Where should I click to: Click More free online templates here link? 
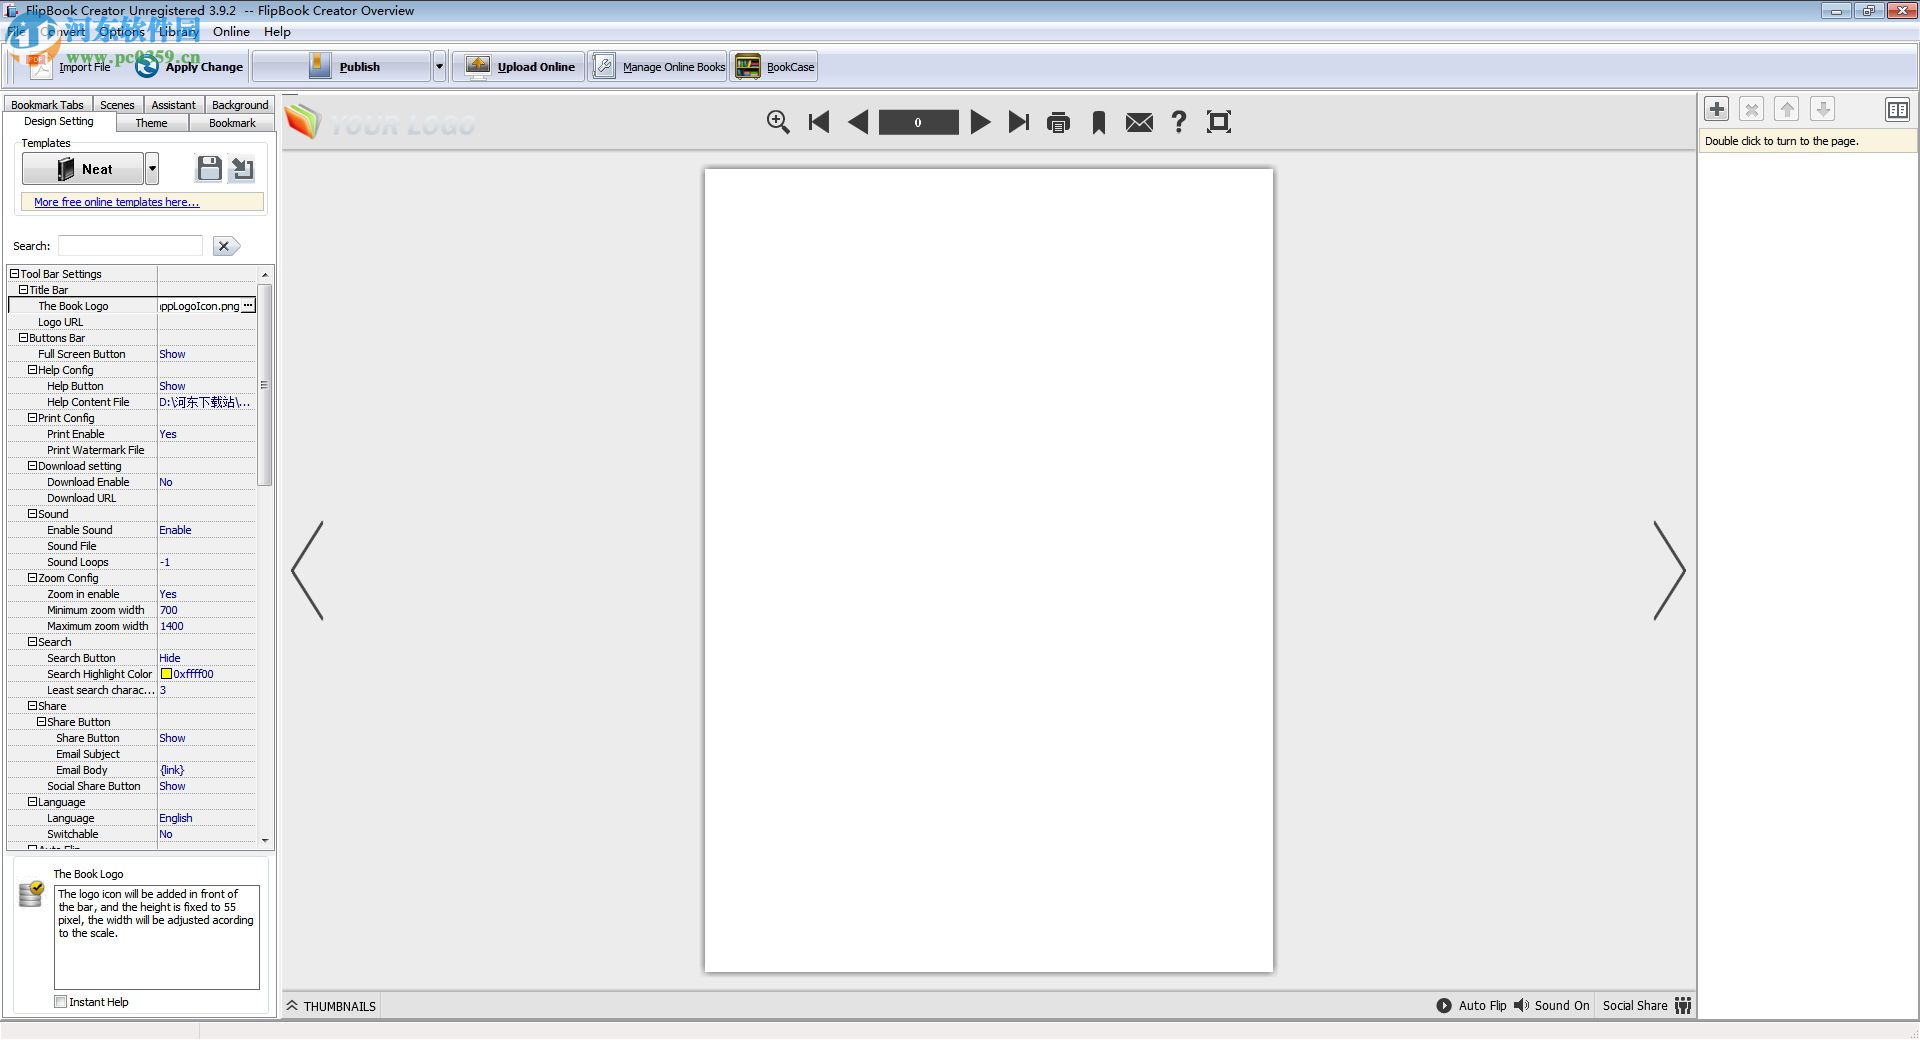(115, 202)
